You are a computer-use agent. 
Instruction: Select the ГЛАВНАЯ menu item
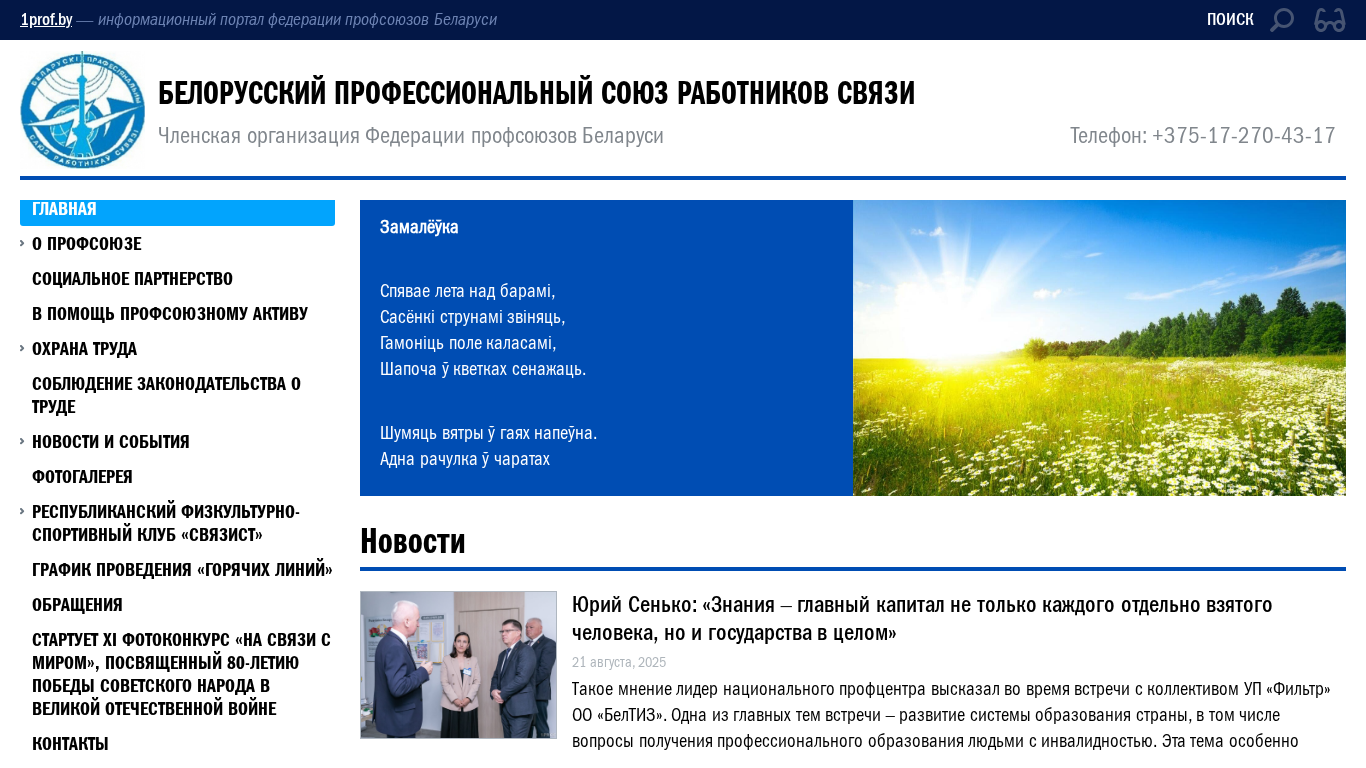pyautogui.click(x=177, y=211)
